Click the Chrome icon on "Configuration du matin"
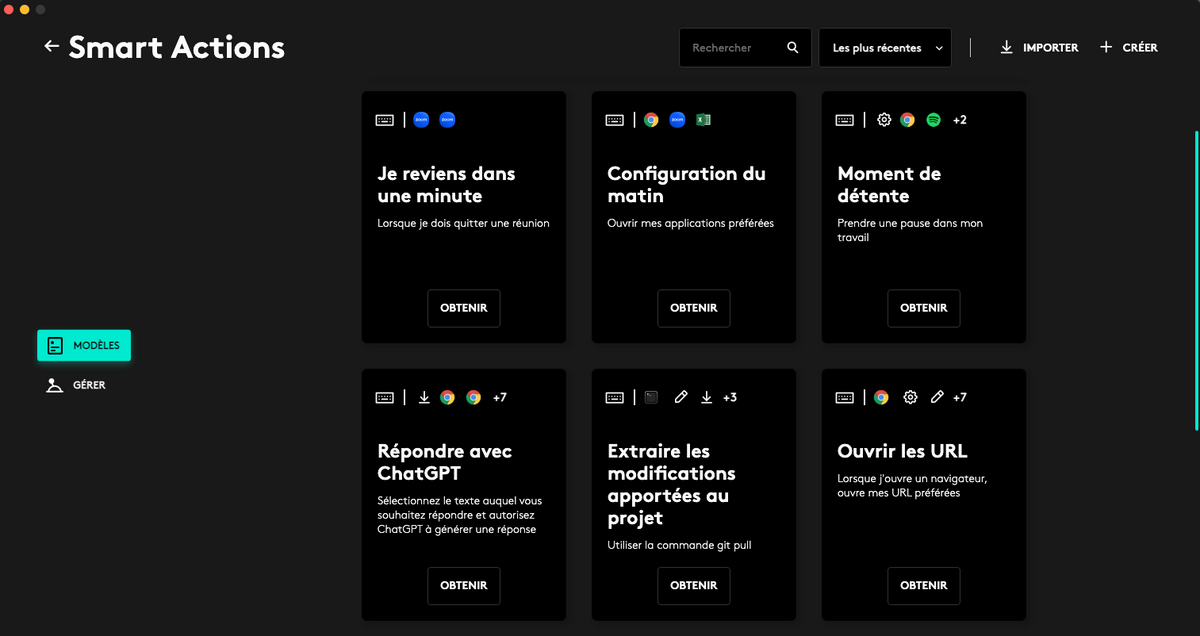This screenshot has width=1200, height=636. [652, 119]
